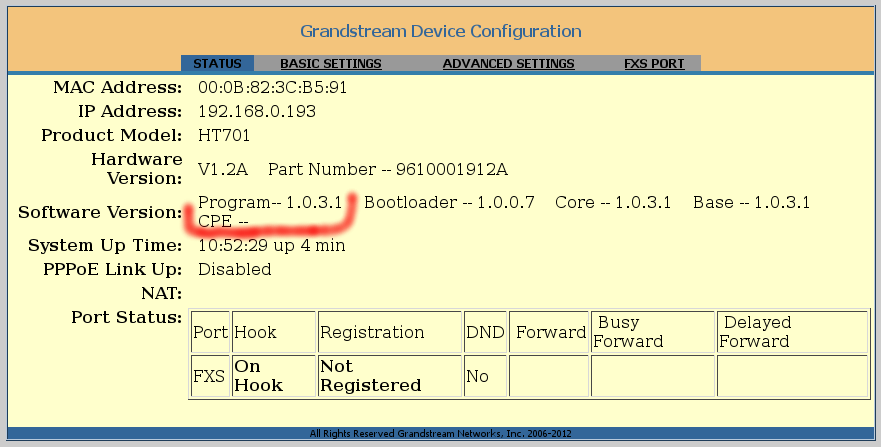The width and height of the screenshot is (881, 447).
Task: Click the product model HT701 value
Action: pos(224,135)
